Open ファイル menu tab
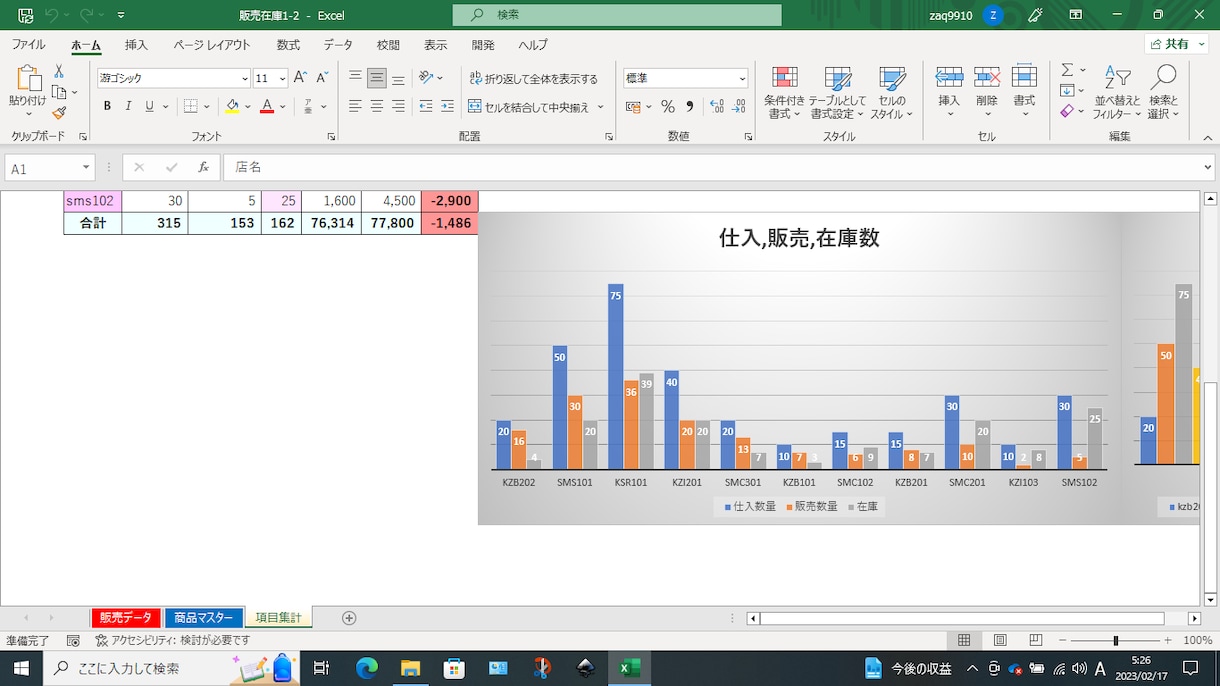Image resolution: width=1220 pixels, height=686 pixels. click(28, 45)
